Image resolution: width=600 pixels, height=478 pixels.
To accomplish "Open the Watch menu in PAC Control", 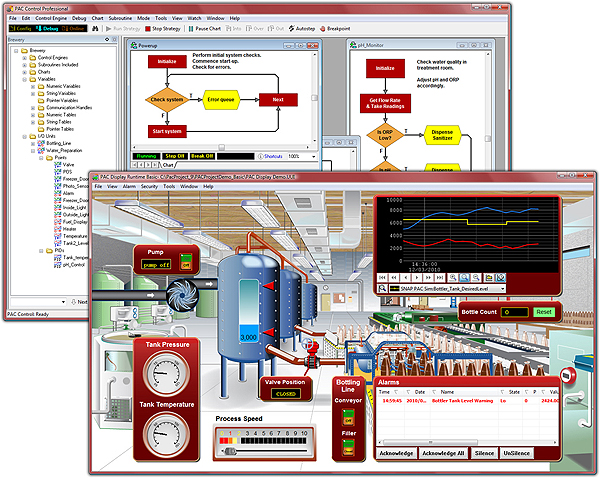I will click(x=194, y=18).
